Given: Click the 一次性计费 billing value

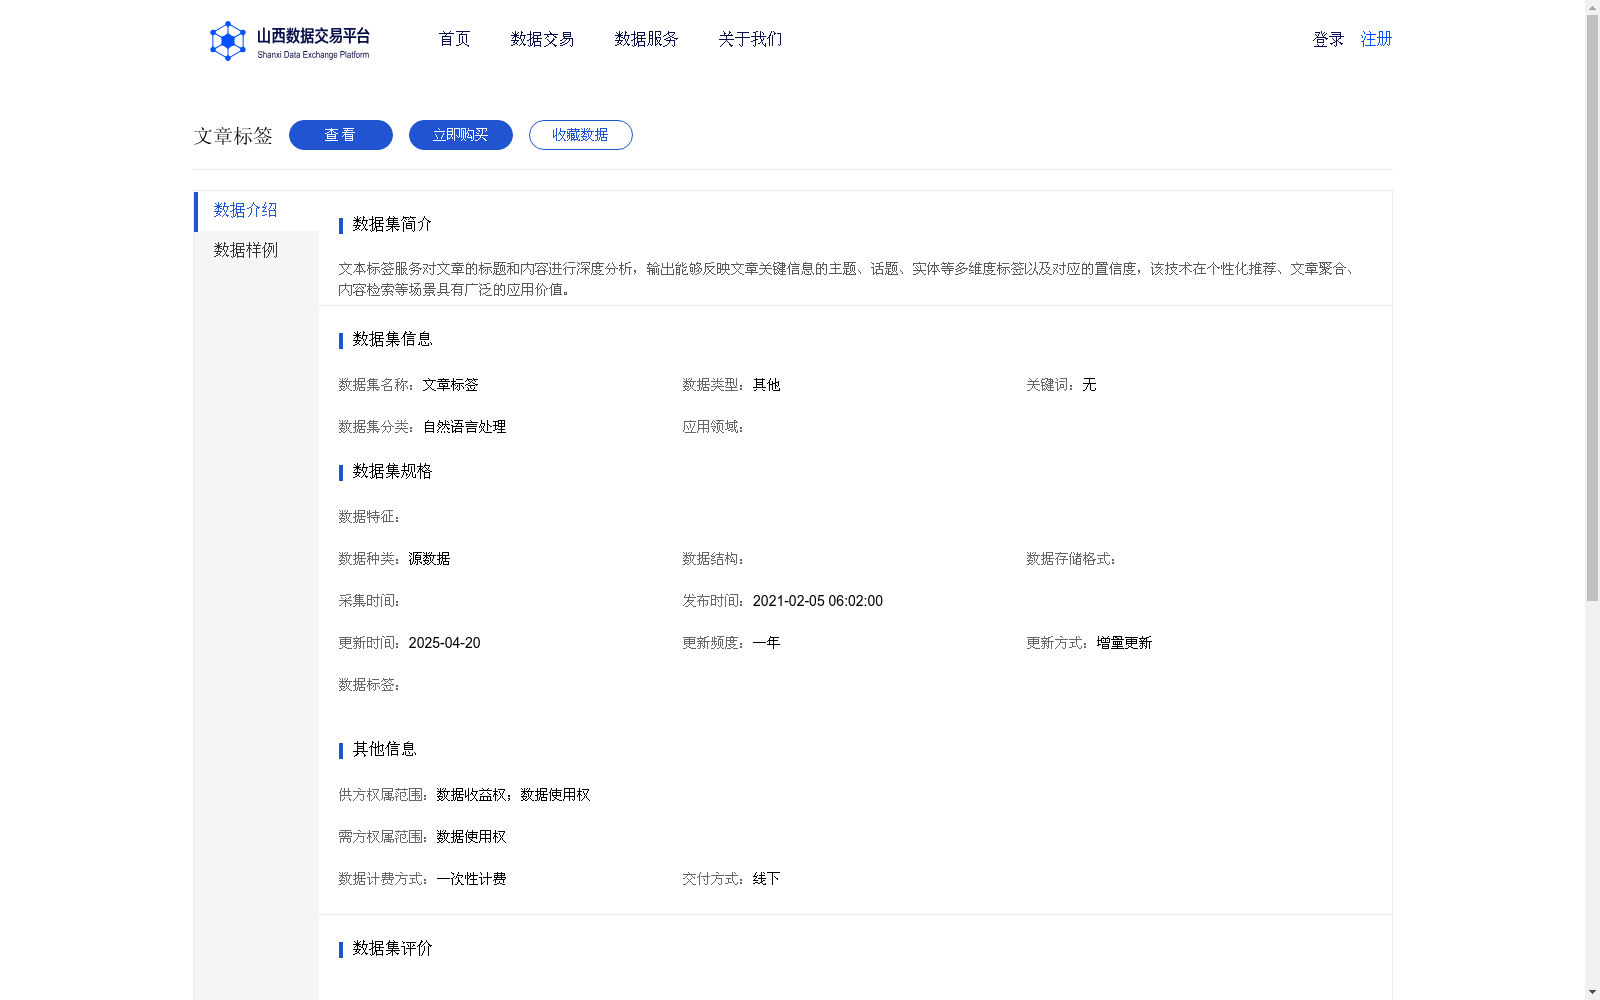Looking at the screenshot, I should point(471,879).
